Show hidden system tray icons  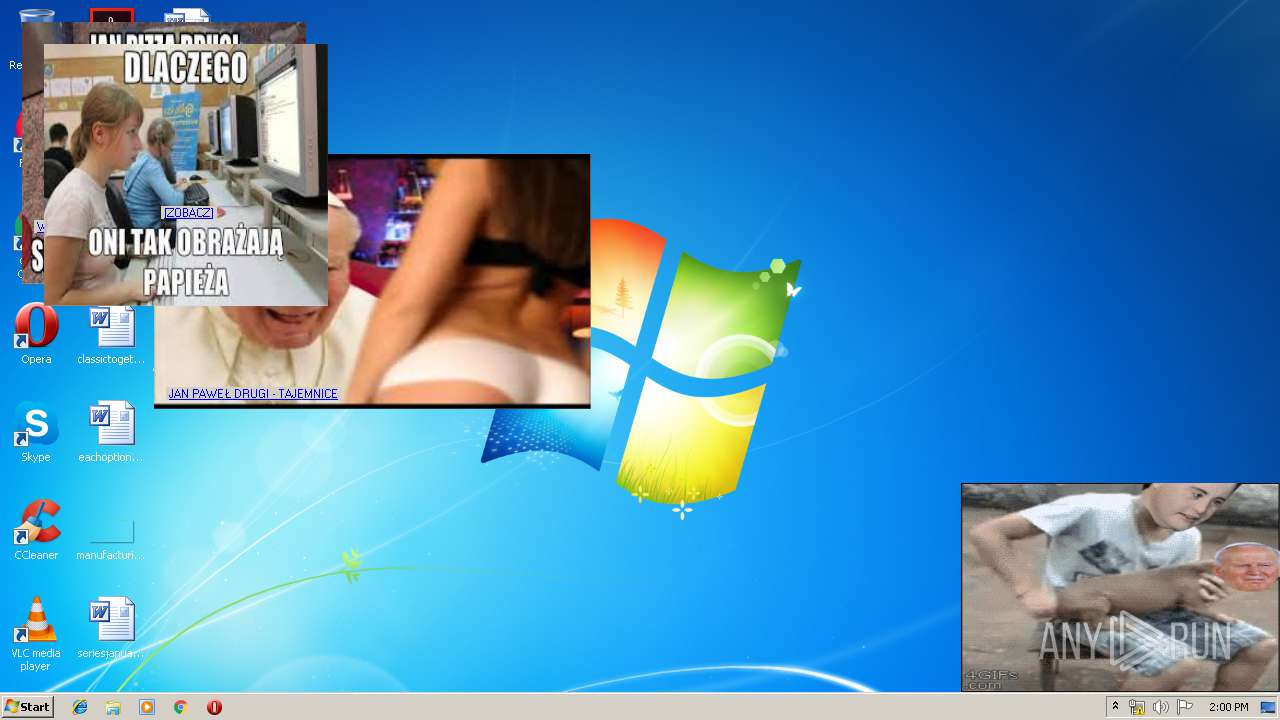[x=1115, y=707]
